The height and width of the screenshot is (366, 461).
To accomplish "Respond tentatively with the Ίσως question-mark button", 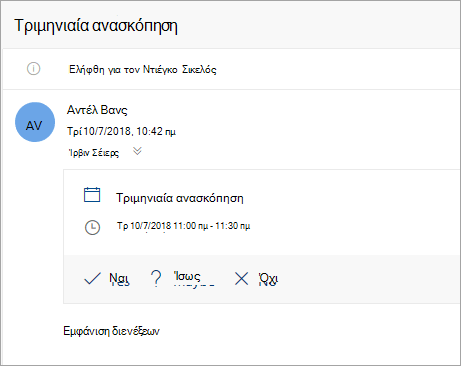I will pyautogui.click(x=182, y=278).
